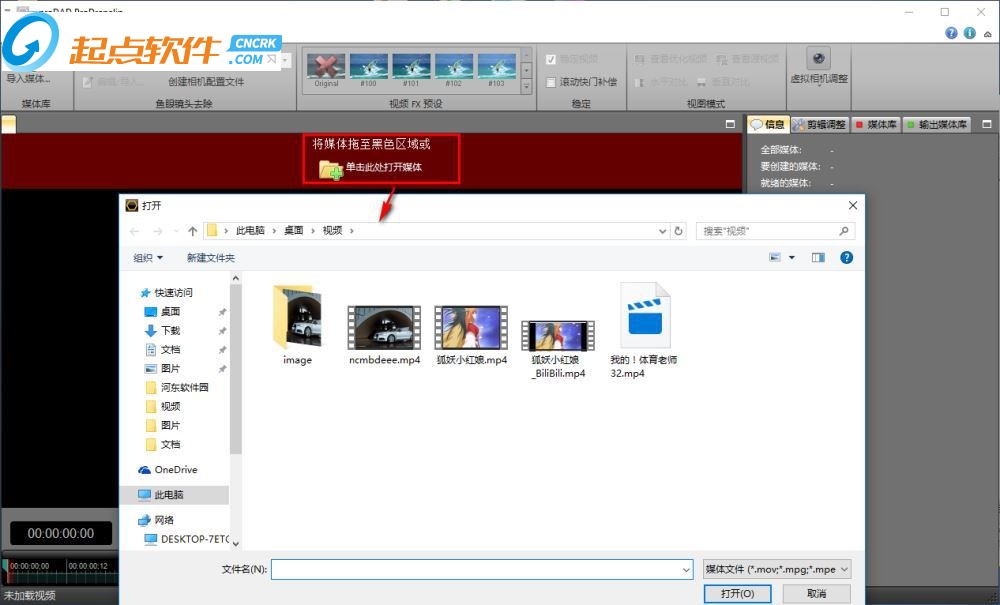Select 我的！体育老师32.mp4 file

644,330
